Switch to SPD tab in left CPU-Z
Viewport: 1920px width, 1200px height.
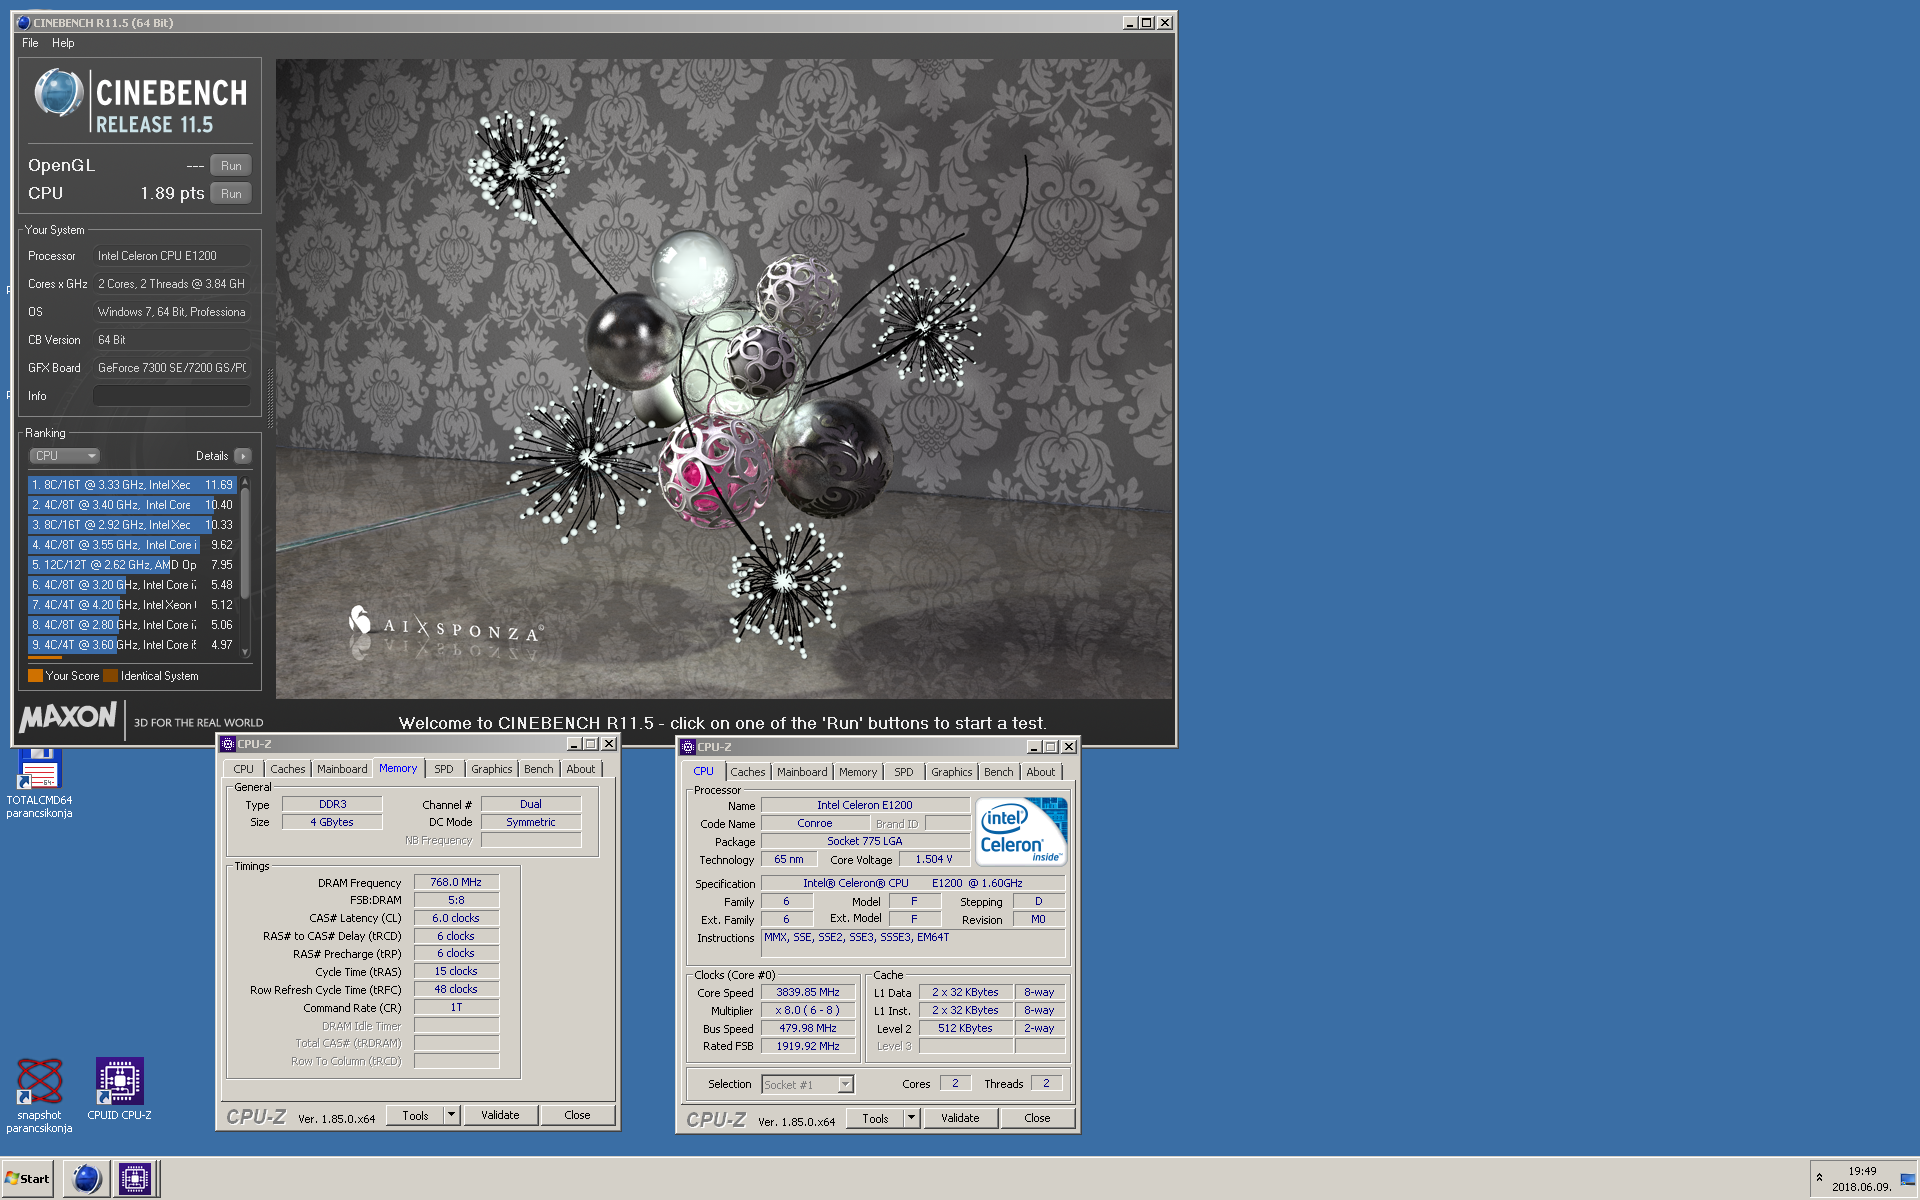(x=444, y=769)
